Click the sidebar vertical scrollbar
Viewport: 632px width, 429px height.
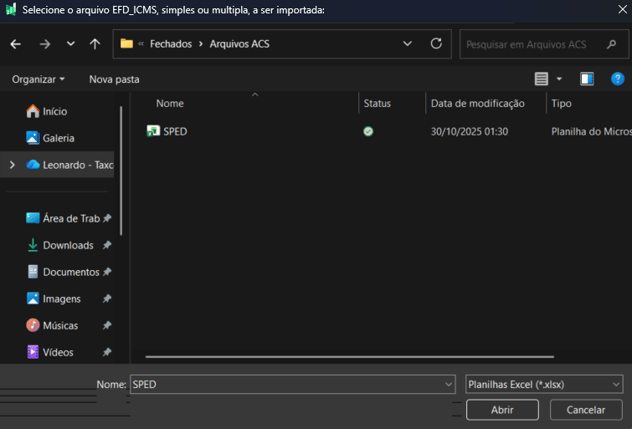tap(121, 171)
